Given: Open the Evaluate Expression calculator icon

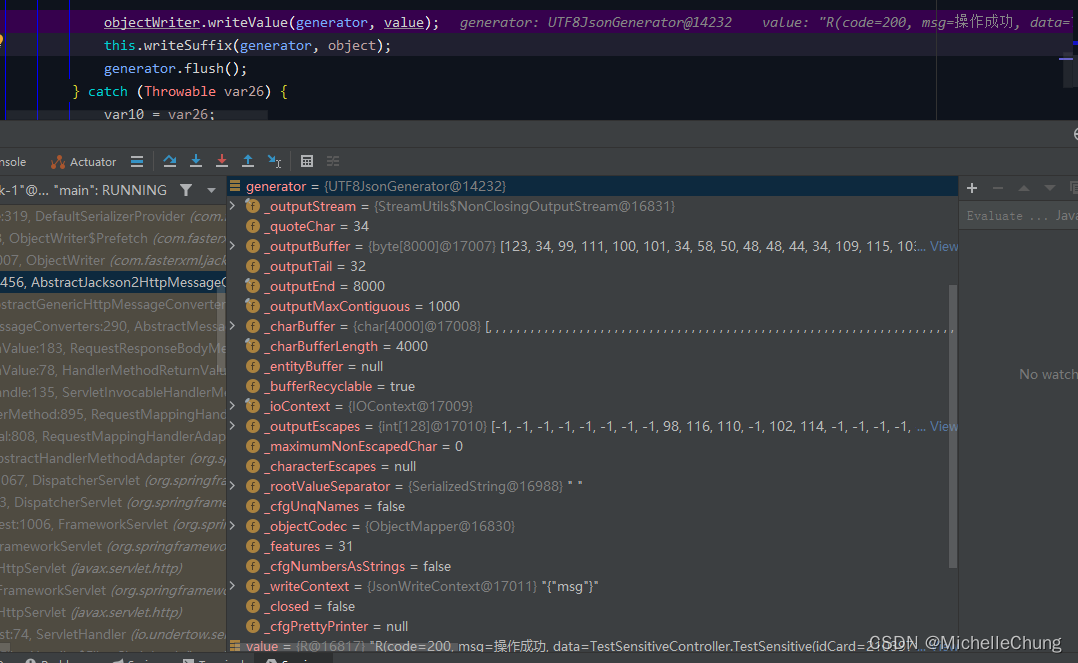Looking at the screenshot, I should pos(306,161).
